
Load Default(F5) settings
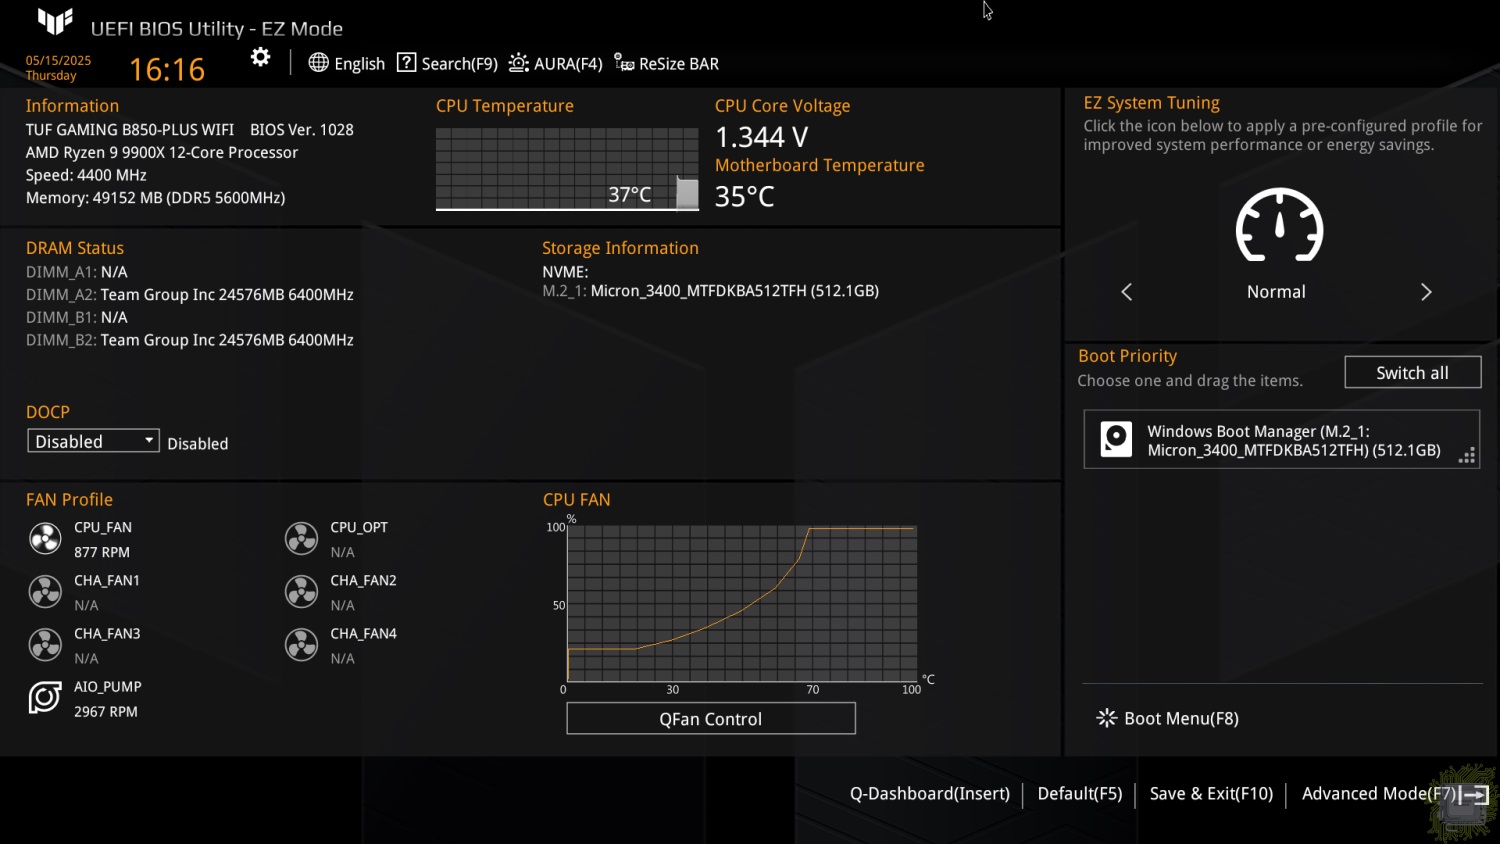pyautogui.click(x=1080, y=793)
